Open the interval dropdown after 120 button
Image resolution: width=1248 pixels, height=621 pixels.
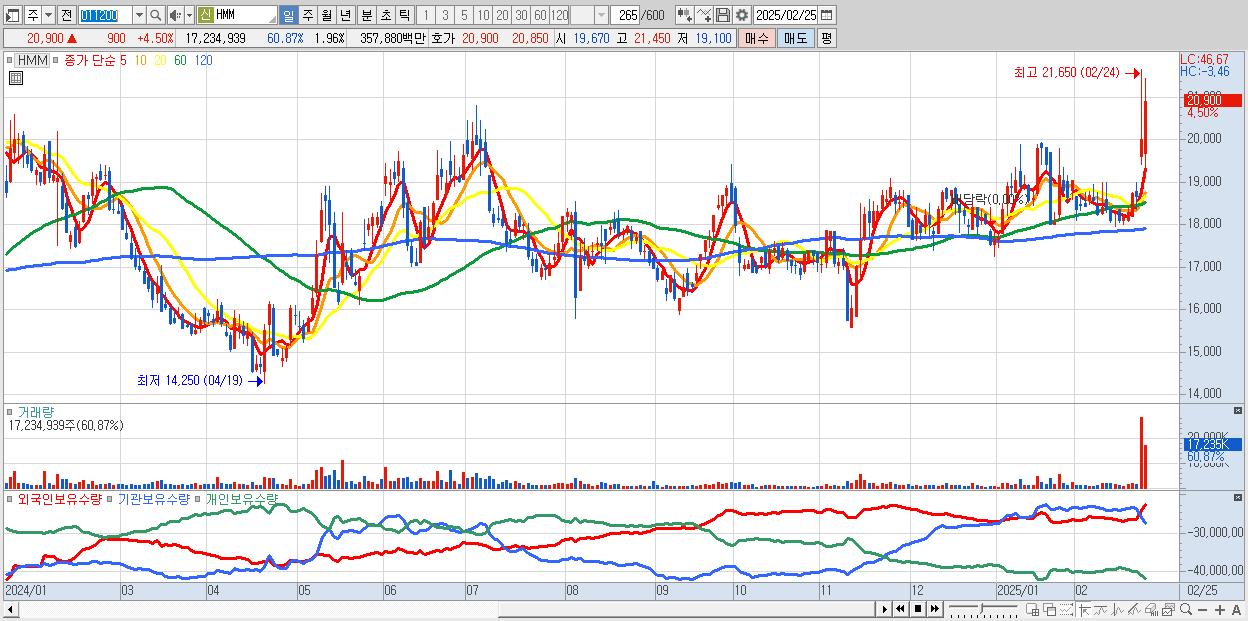coord(601,15)
